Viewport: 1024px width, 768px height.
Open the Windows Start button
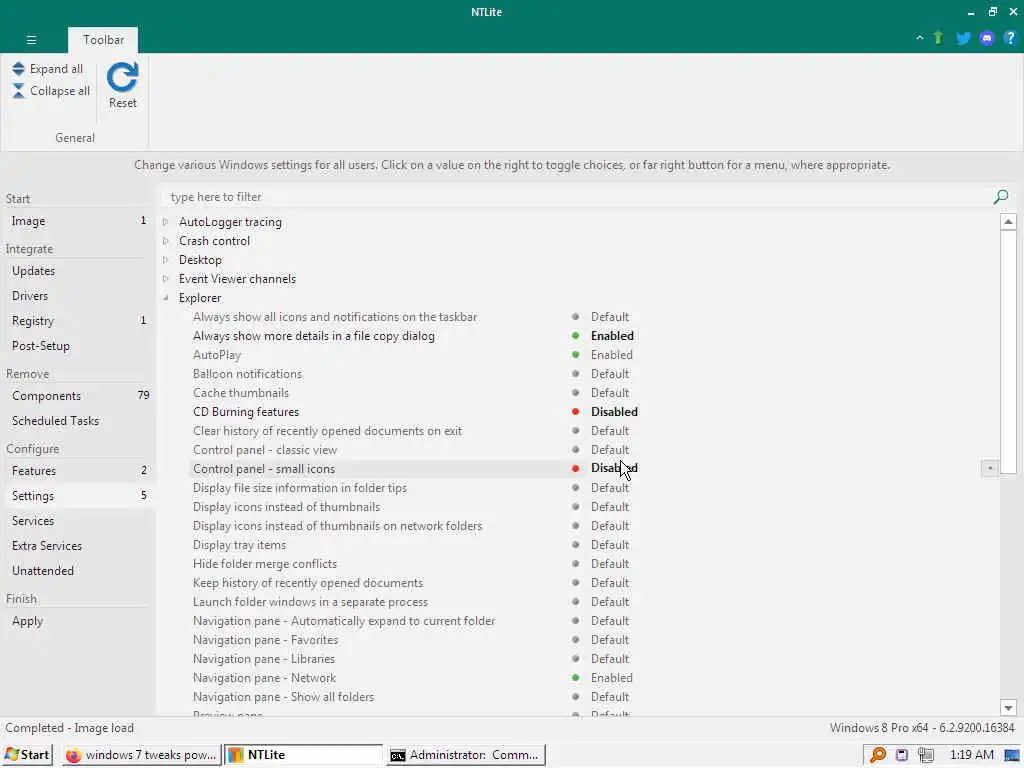point(26,755)
